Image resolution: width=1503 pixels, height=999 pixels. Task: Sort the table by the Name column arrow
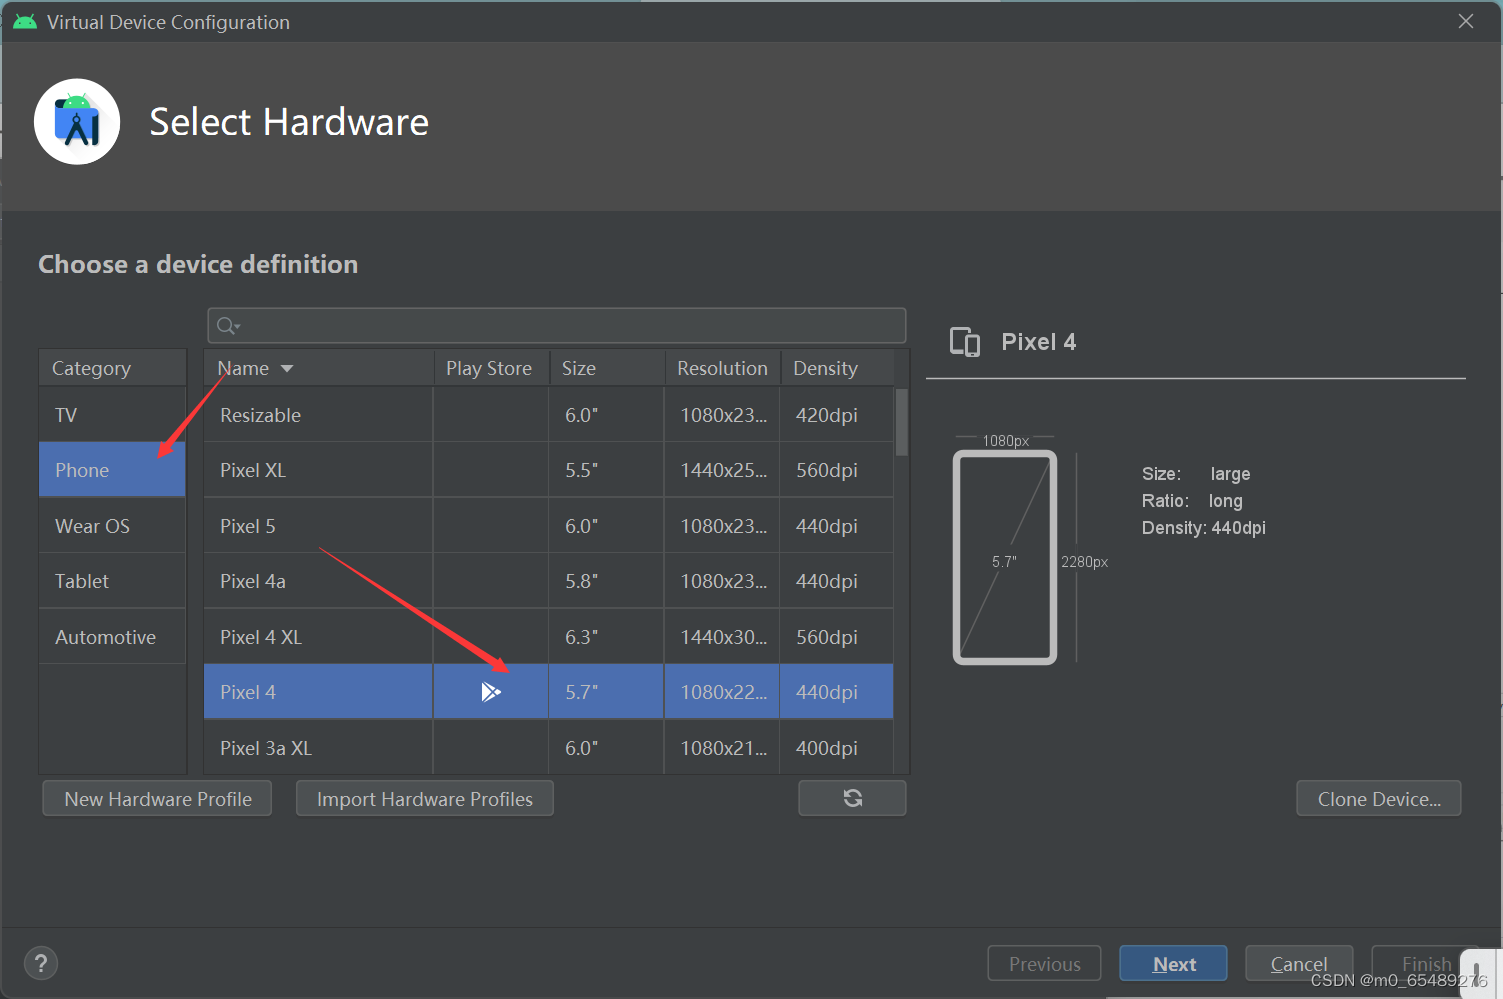pyautogui.click(x=287, y=369)
